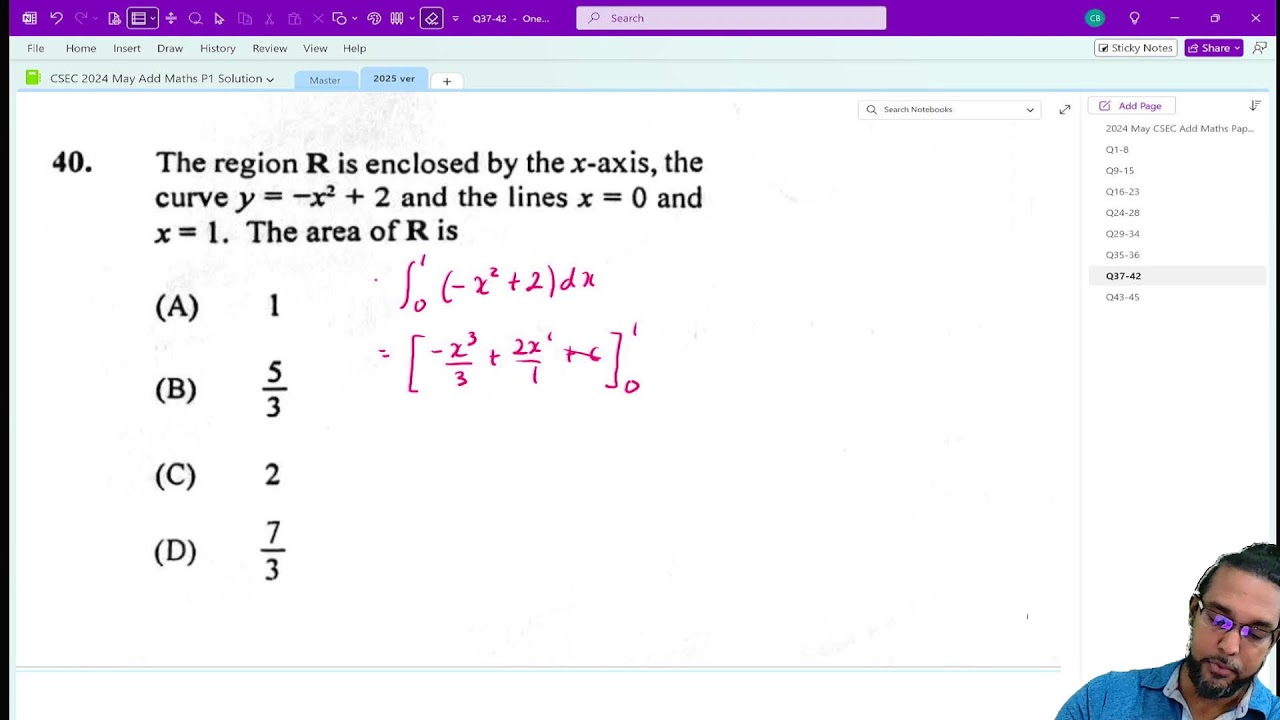Open the page layout view dropdown arrow
The image size is (1280, 720).
(153, 18)
